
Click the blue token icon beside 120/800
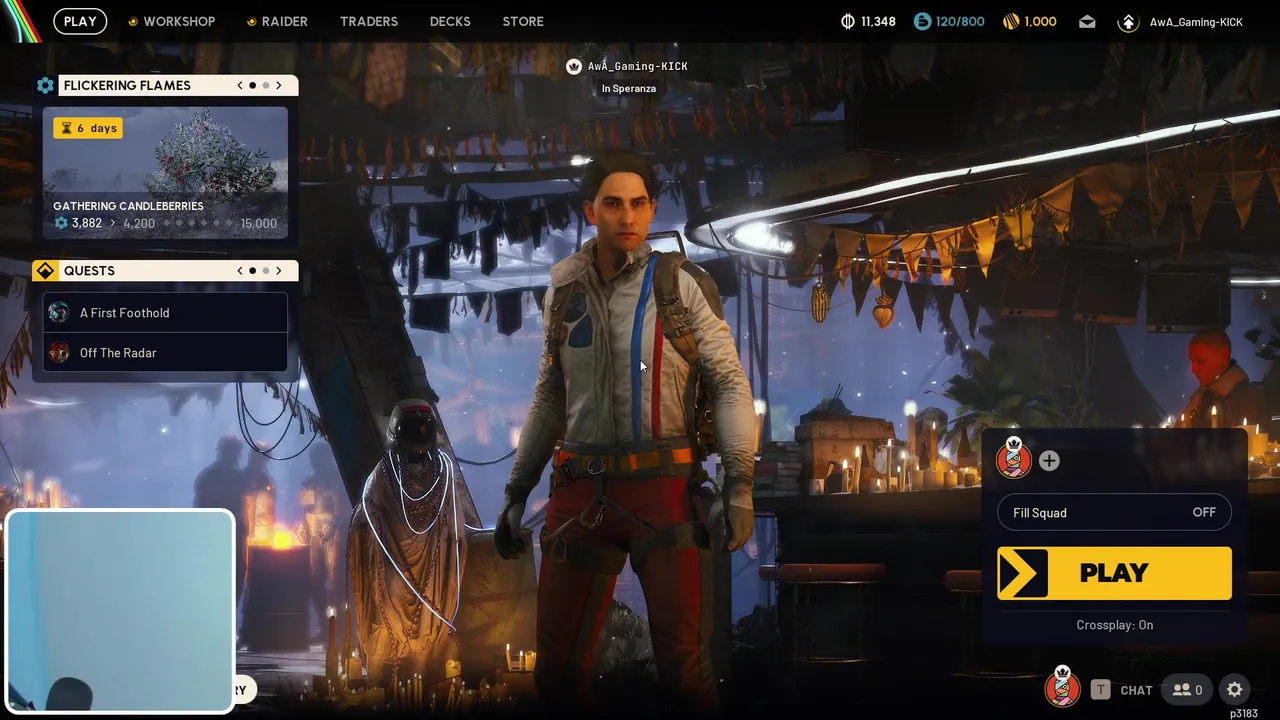[x=922, y=21]
